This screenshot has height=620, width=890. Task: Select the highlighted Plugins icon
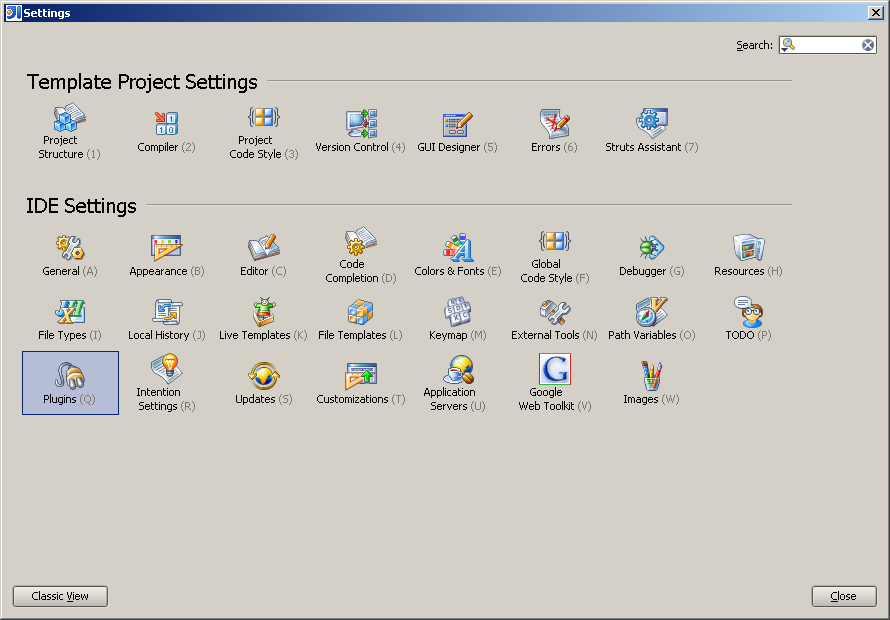point(70,383)
